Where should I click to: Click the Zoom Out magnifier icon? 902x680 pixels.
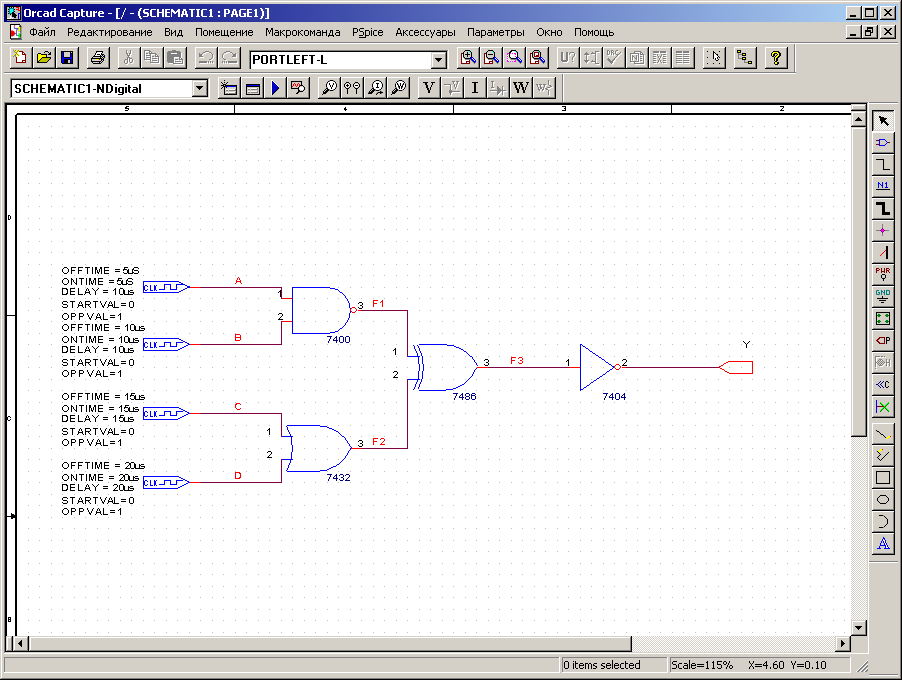(491, 58)
